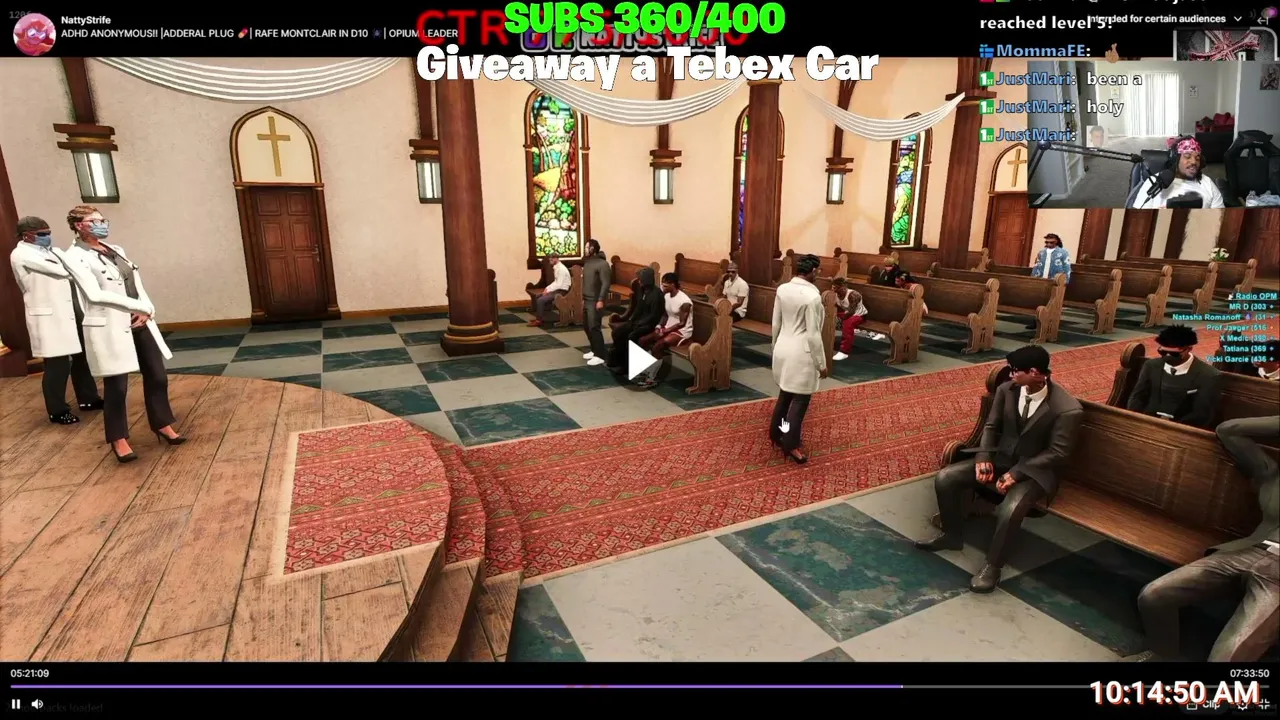The height and width of the screenshot is (720, 1280).
Task: Expand the "Intended for certain audiences" chevron
Action: pos(1238,19)
